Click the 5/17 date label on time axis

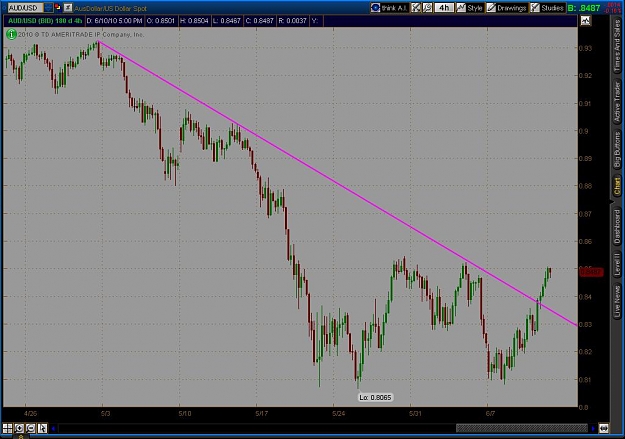(261, 413)
